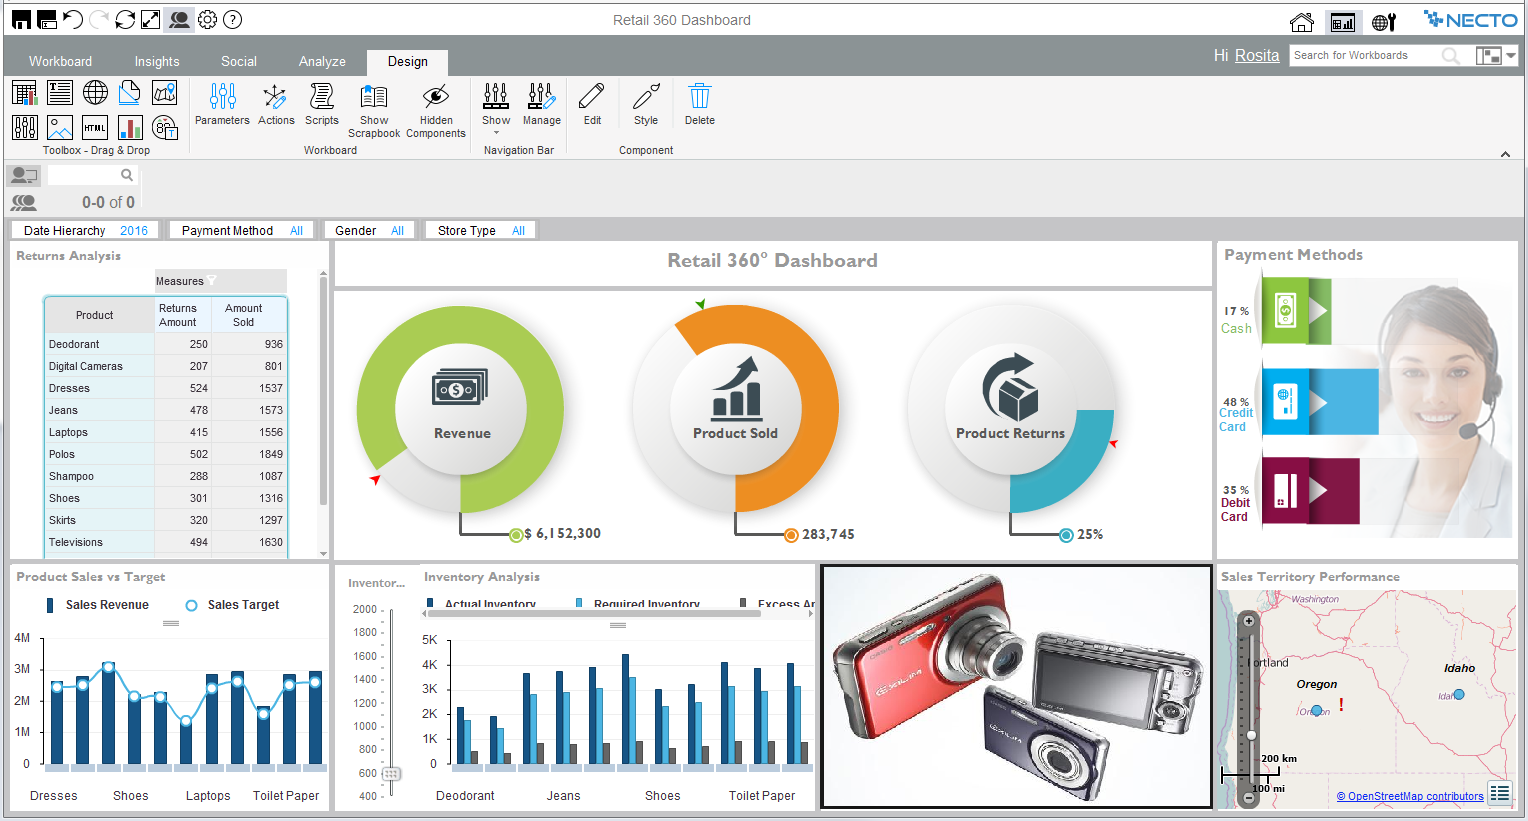This screenshot has height=821, width=1528.
Task: Switch to the Insights tab
Action: pyautogui.click(x=157, y=62)
